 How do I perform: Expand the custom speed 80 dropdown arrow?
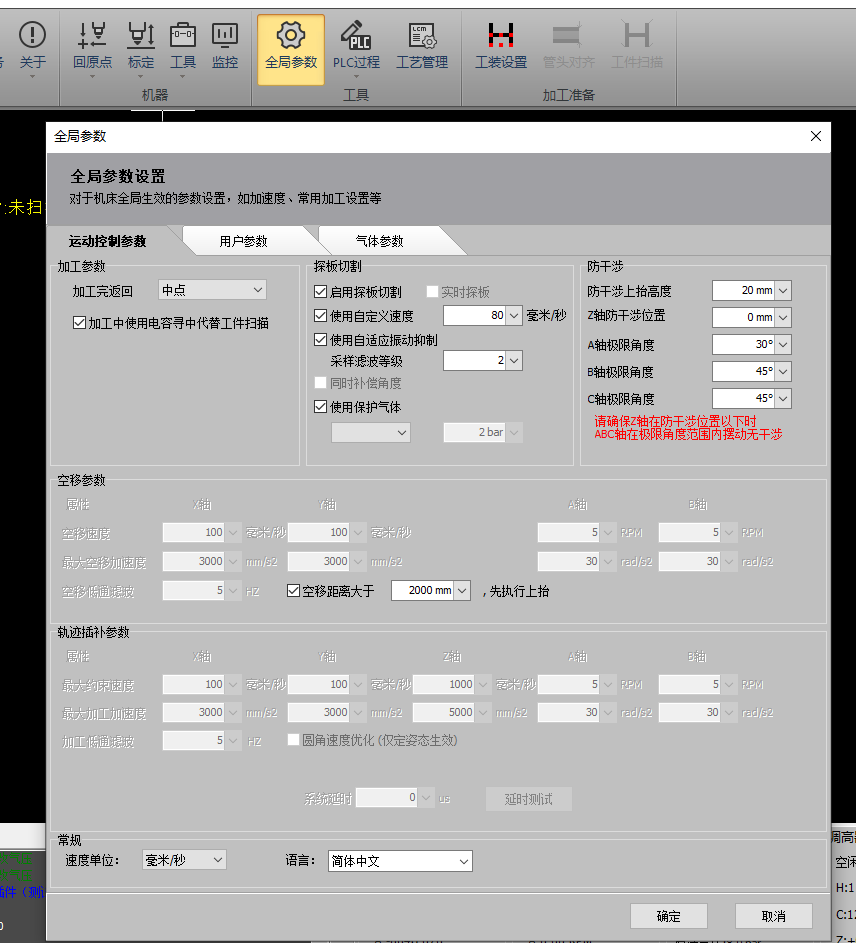[x=514, y=316]
